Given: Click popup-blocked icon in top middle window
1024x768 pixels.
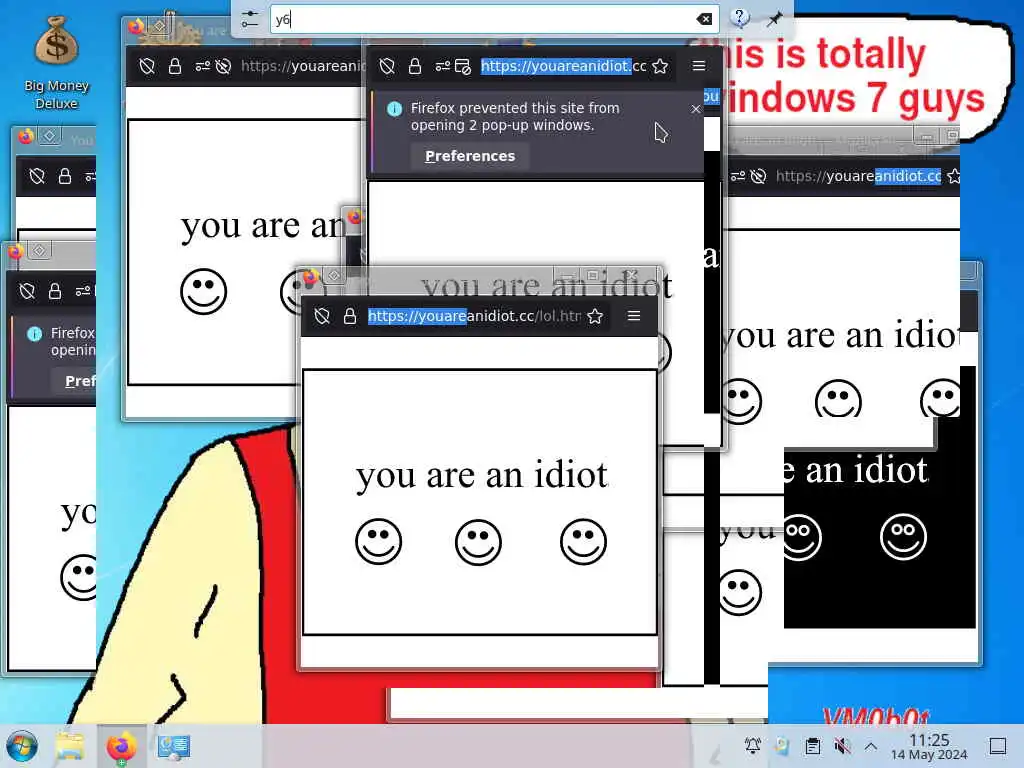Looking at the screenshot, I should [462, 66].
